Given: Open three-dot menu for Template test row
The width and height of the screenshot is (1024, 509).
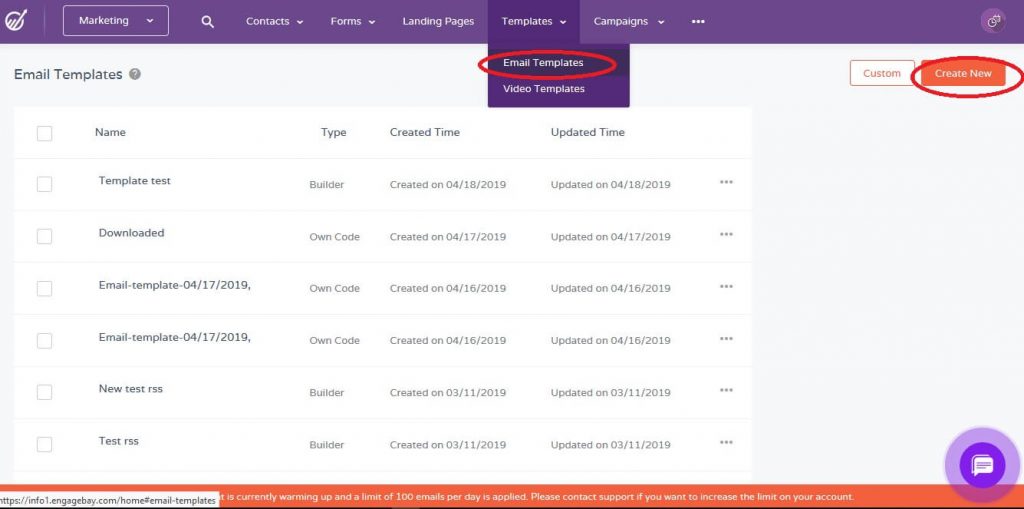Looking at the screenshot, I should coord(726,182).
